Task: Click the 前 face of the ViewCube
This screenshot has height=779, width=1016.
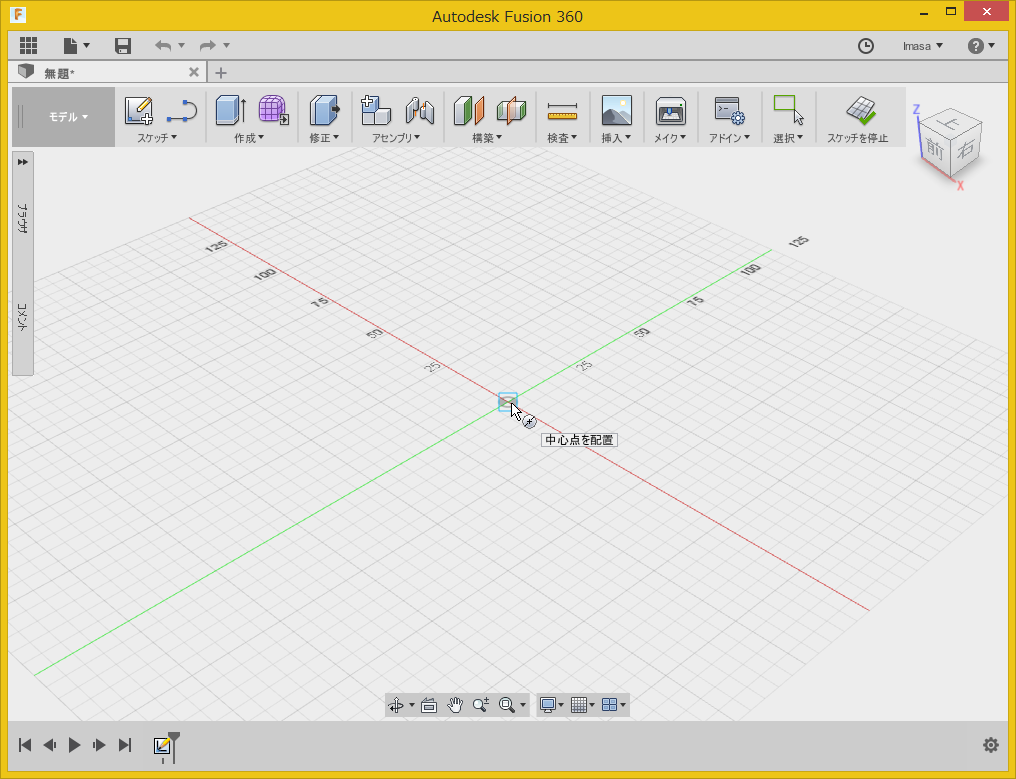Action: click(935, 149)
